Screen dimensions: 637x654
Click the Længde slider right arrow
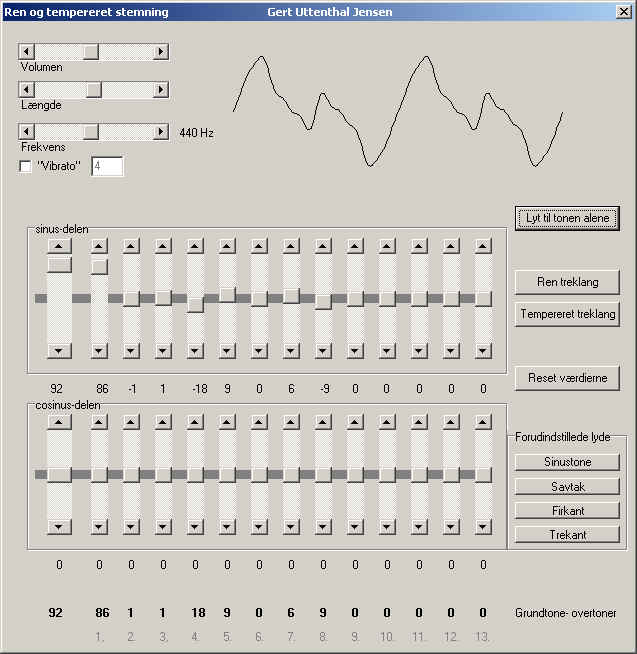tap(161, 90)
